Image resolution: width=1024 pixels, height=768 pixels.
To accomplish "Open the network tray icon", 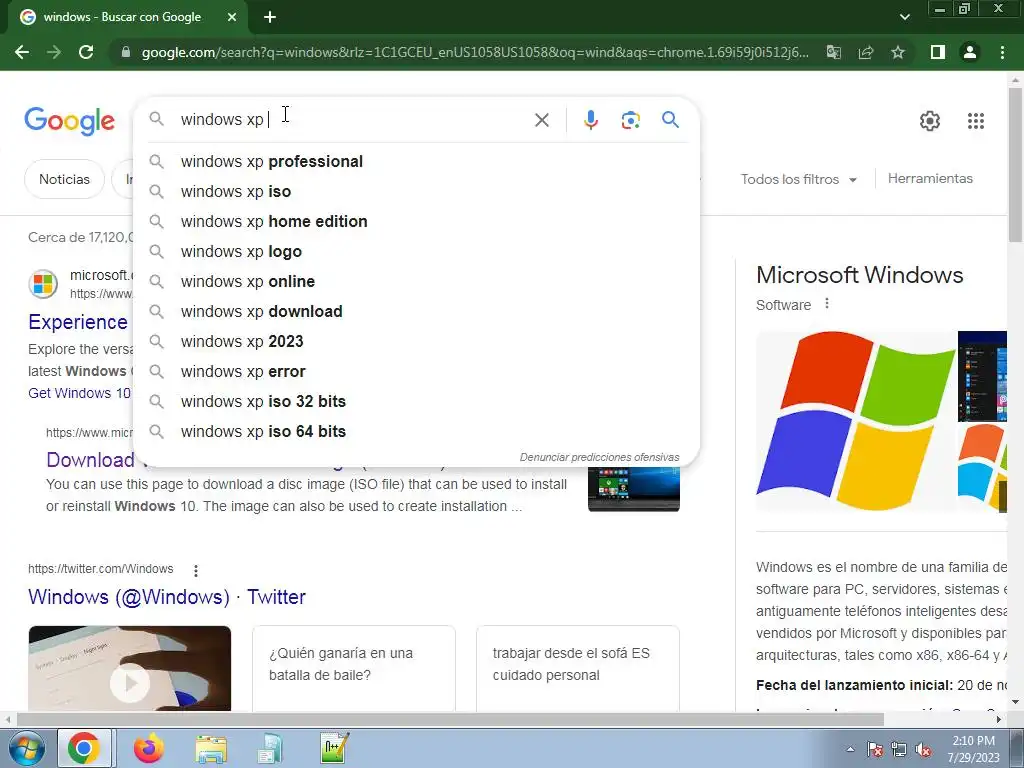I will click(x=899, y=750).
